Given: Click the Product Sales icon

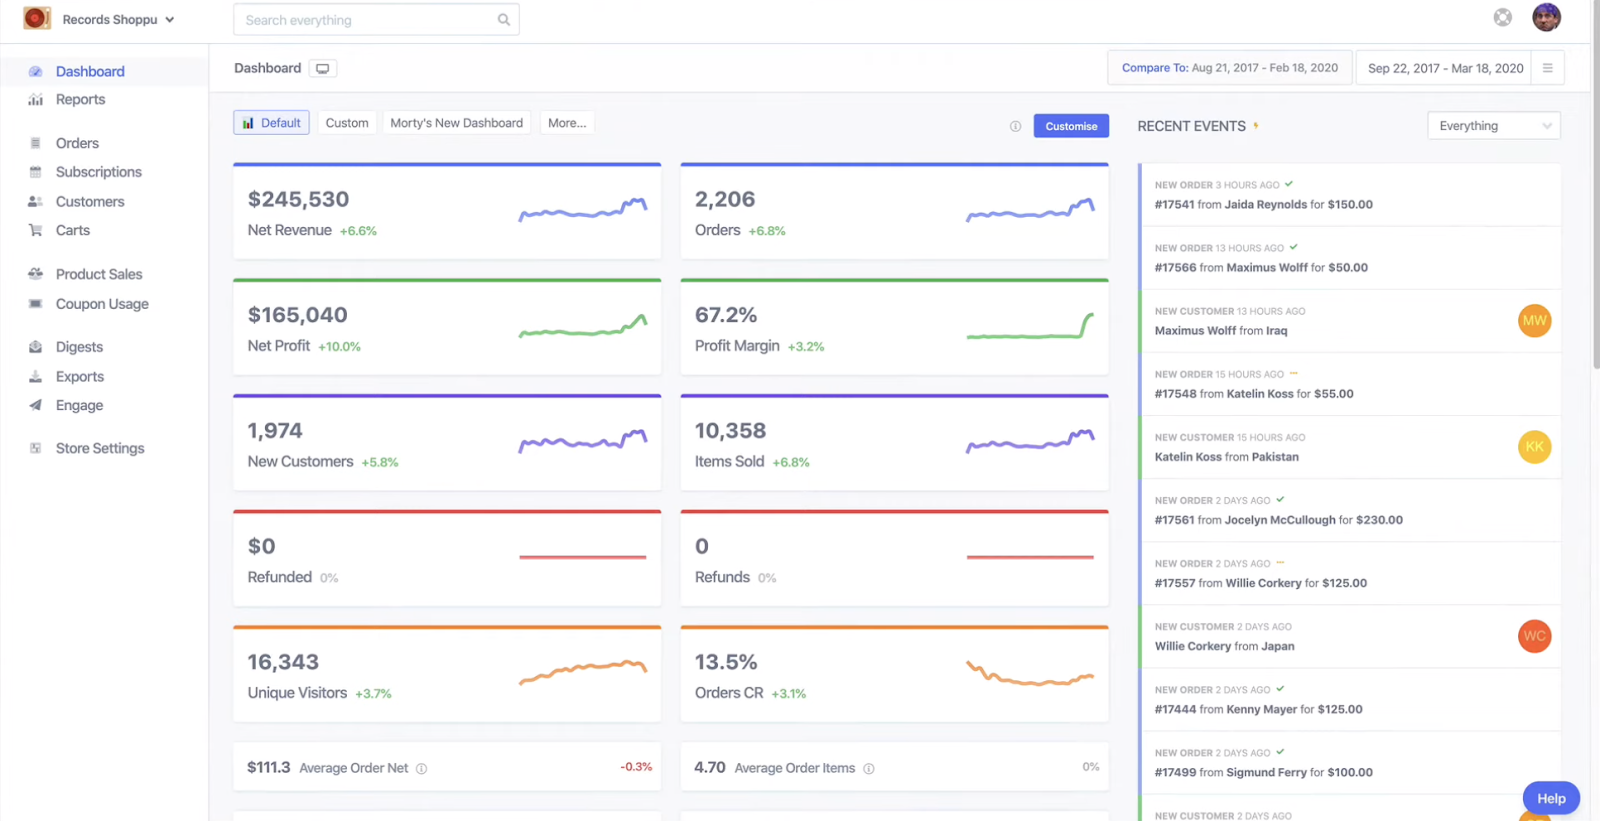Looking at the screenshot, I should pos(36,274).
